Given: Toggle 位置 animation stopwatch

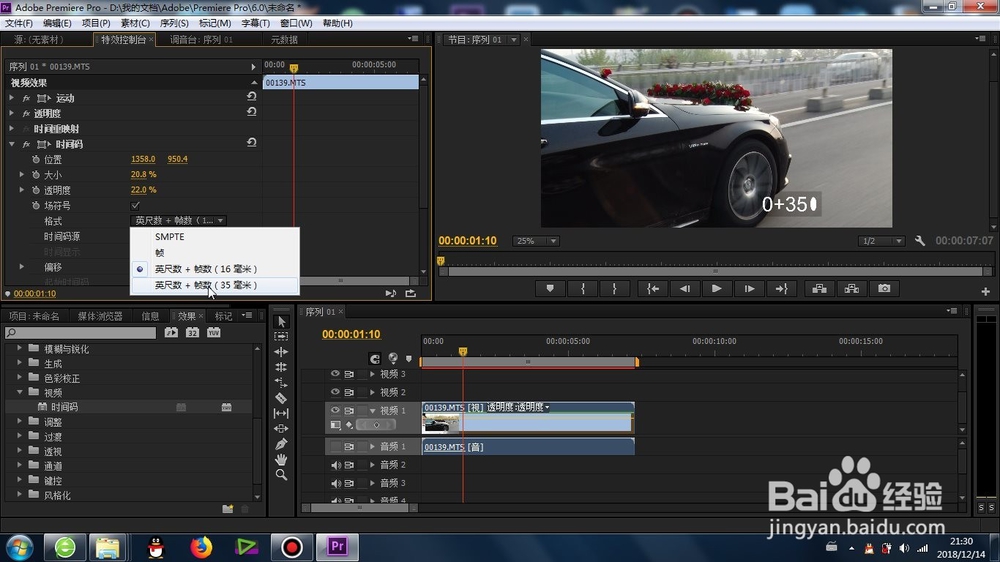Looking at the screenshot, I should tap(36, 159).
